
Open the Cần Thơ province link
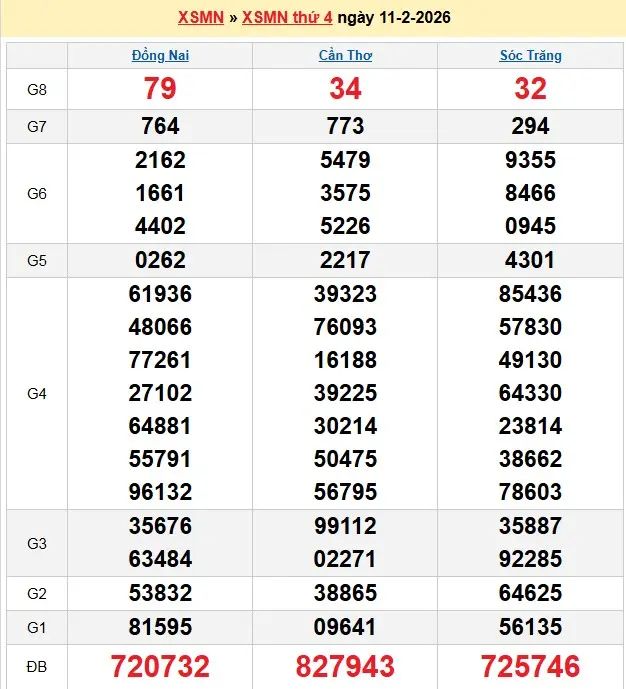tap(345, 56)
